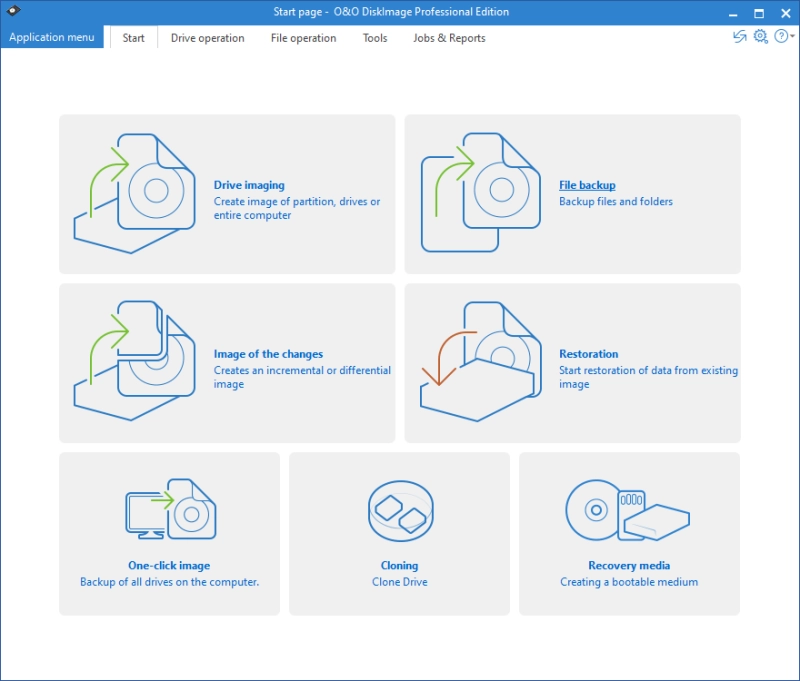Click the File backup link
Viewport: 800px width, 681px height.
587,185
